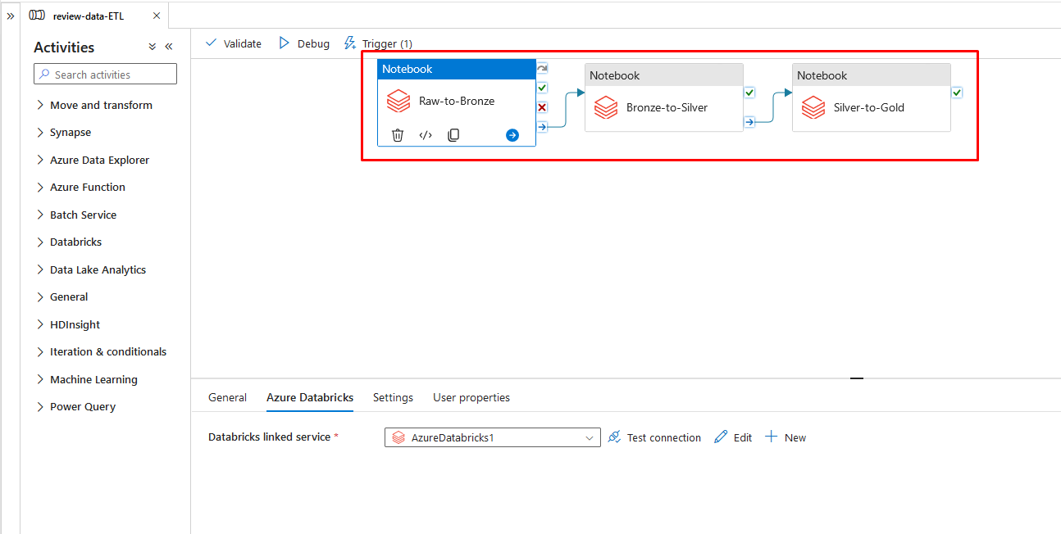Expand Iteration & conditionals category
Screen dimensions: 1061x534
101,352
